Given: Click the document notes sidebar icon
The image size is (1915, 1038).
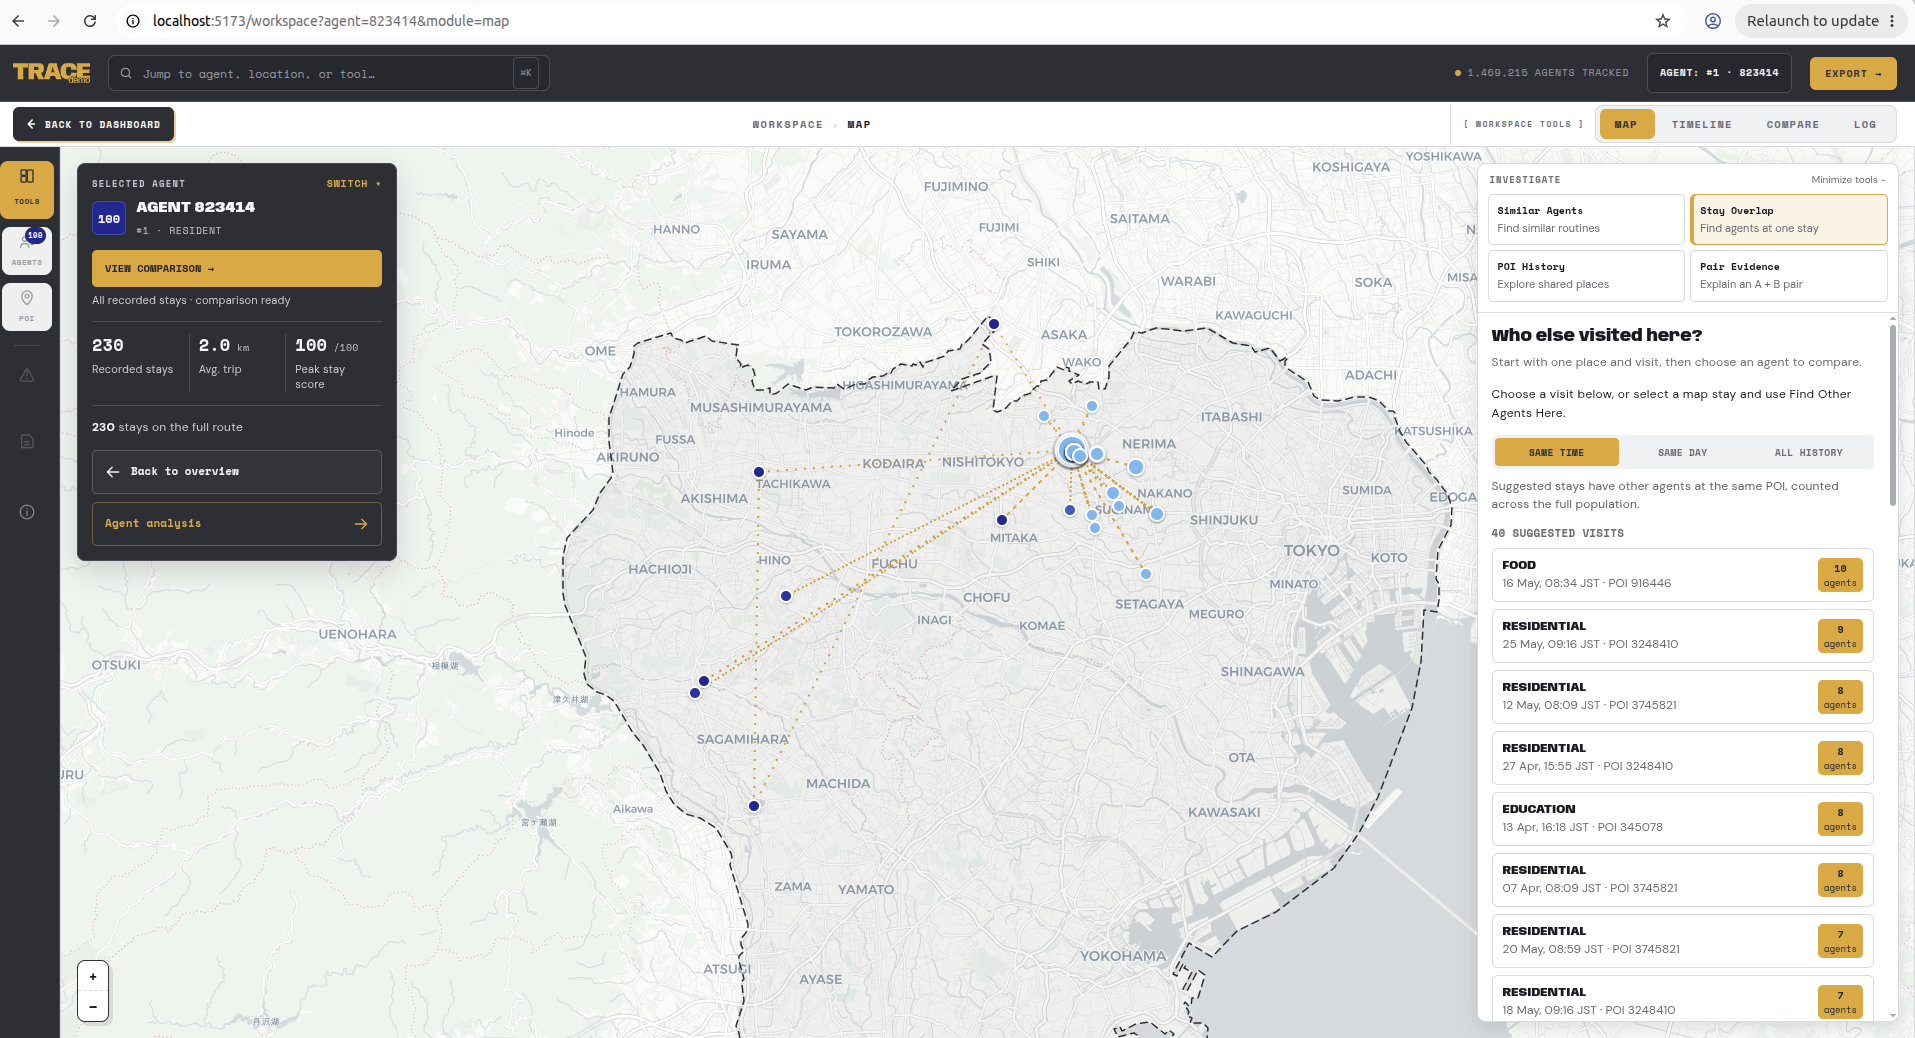Looking at the screenshot, I should [x=27, y=441].
